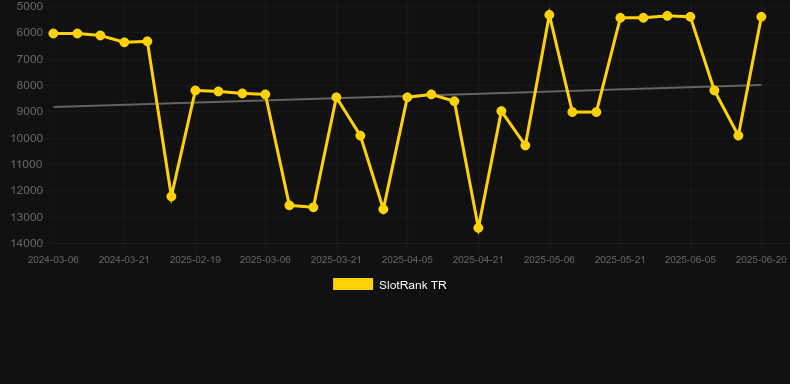
Task: Click the 2025-03-21 x-axis date label
Action: pos(336,260)
